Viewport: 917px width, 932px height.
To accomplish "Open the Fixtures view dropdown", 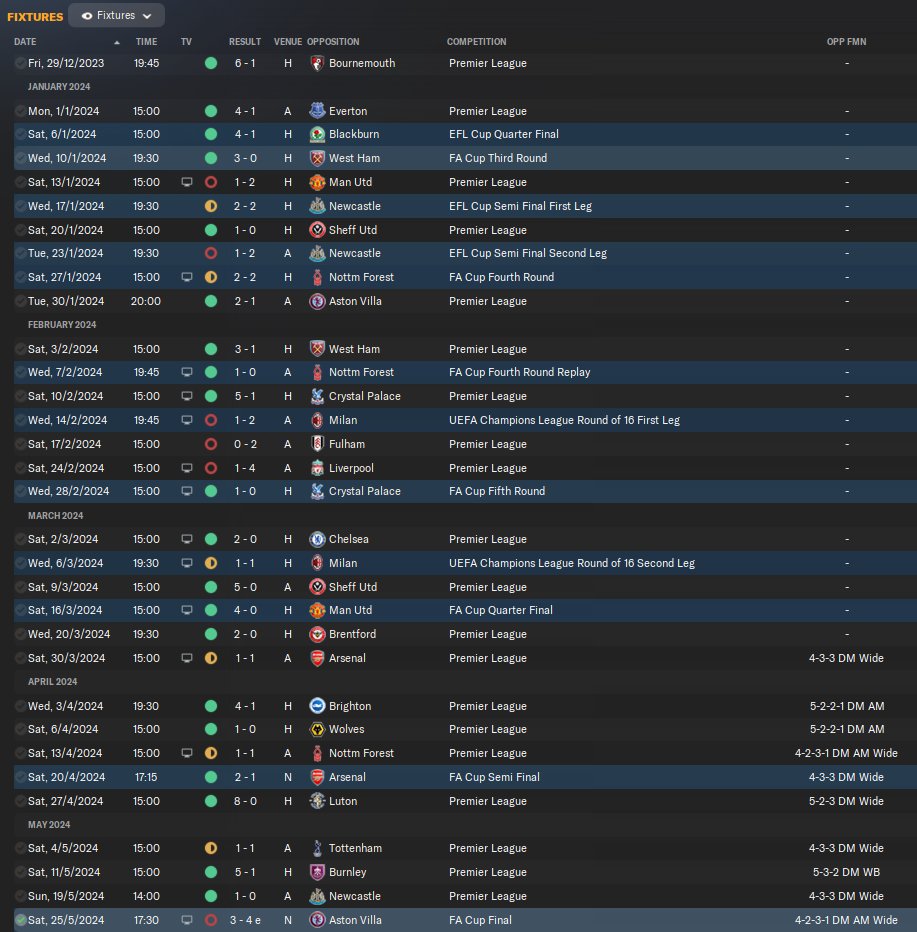I will [x=116, y=15].
